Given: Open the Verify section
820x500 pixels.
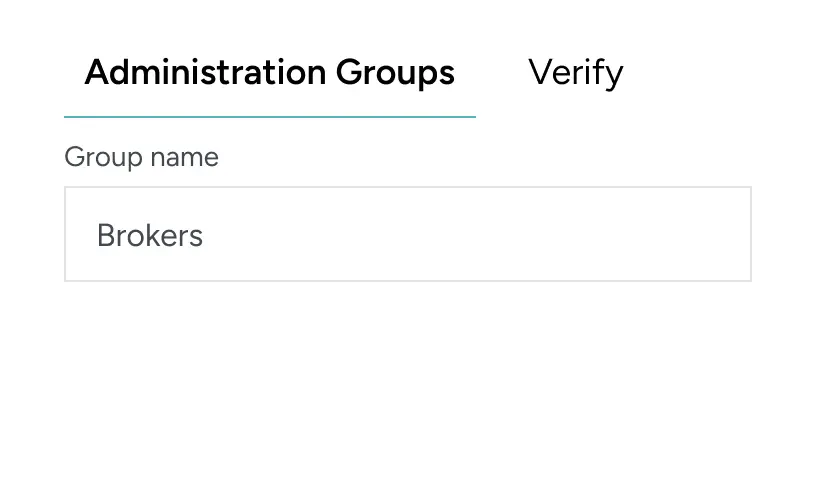Looking at the screenshot, I should tap(575, 73).
